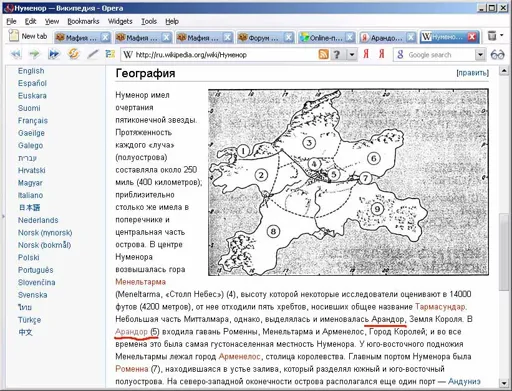Open the Google search engine dropdown
This screenshot has height=391, width=512.
pos(480,55)
